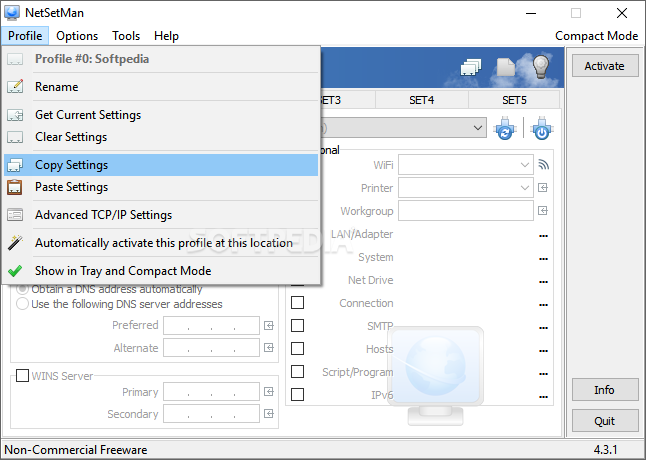Screen dimensions: 646x460
Task: Open the Options menu
Action: [x=77, y=36]
